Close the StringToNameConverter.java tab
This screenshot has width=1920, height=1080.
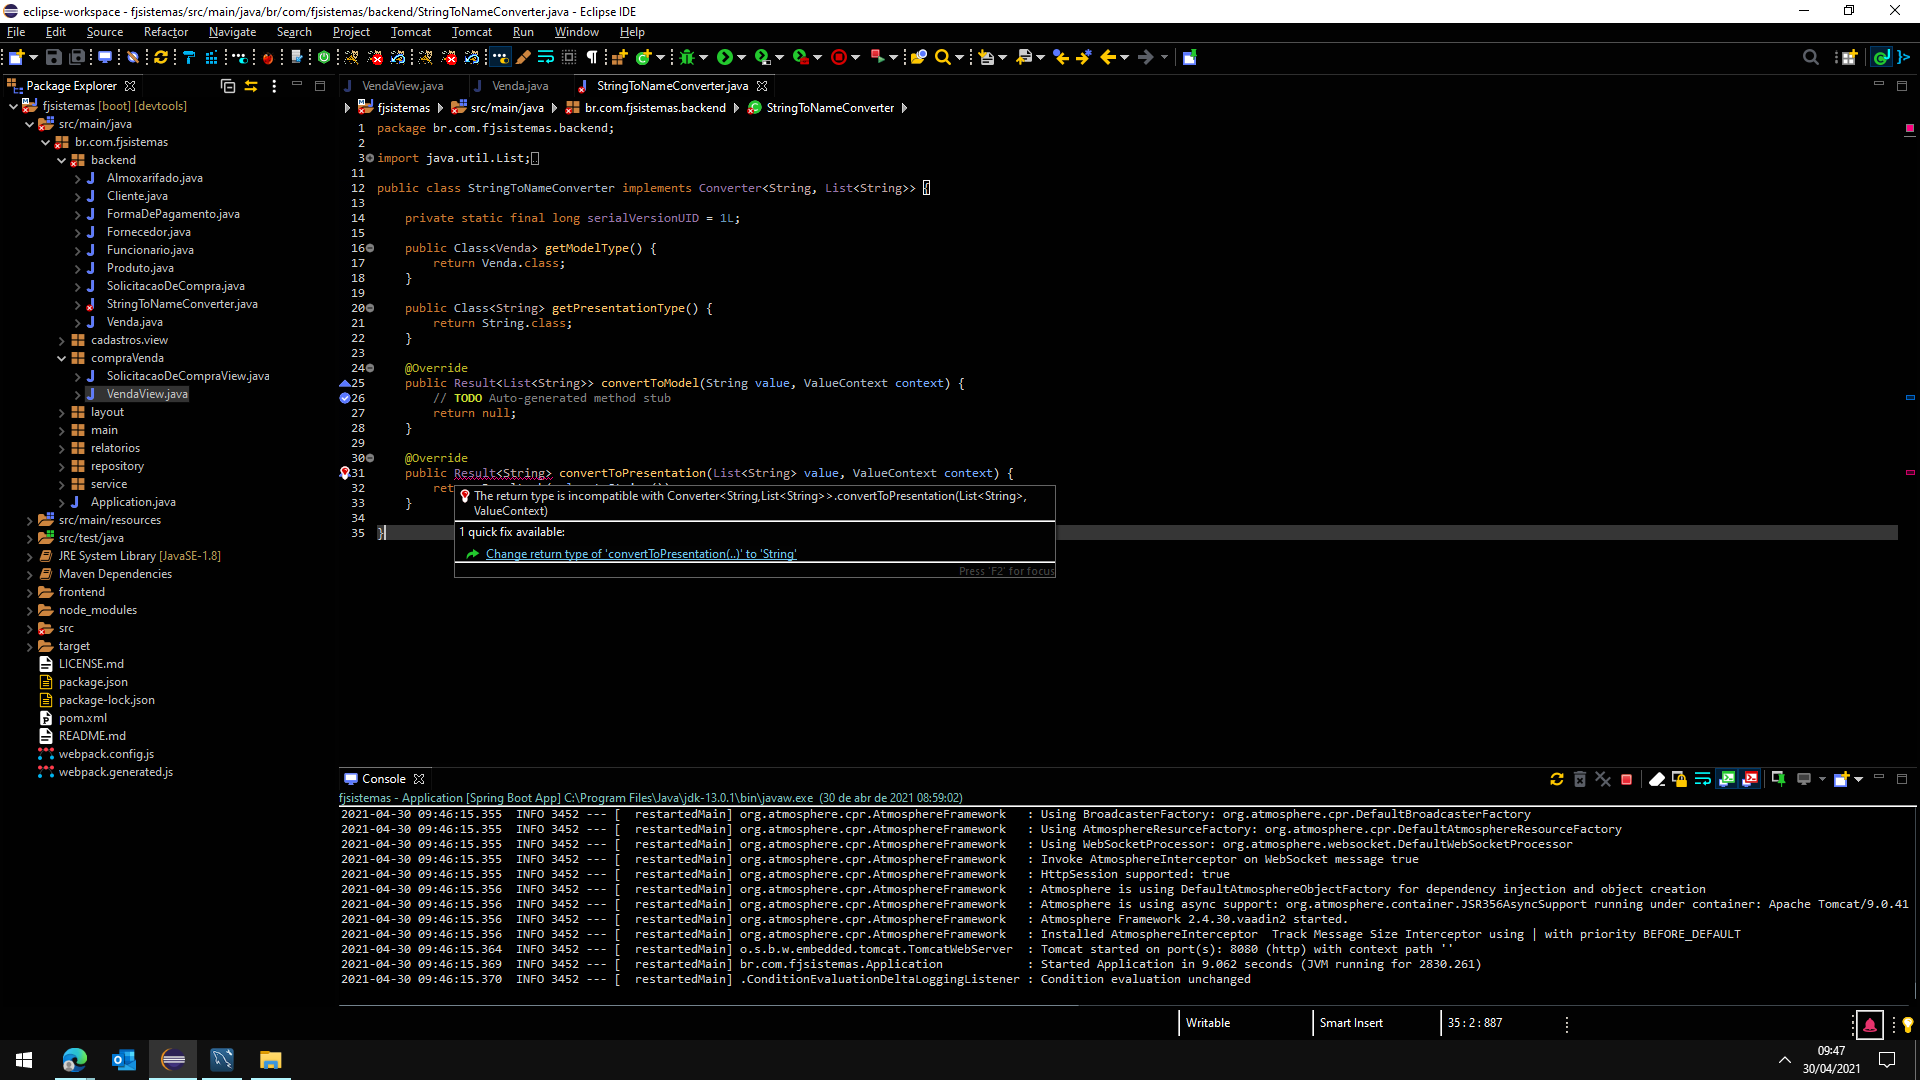click(762, 86)
